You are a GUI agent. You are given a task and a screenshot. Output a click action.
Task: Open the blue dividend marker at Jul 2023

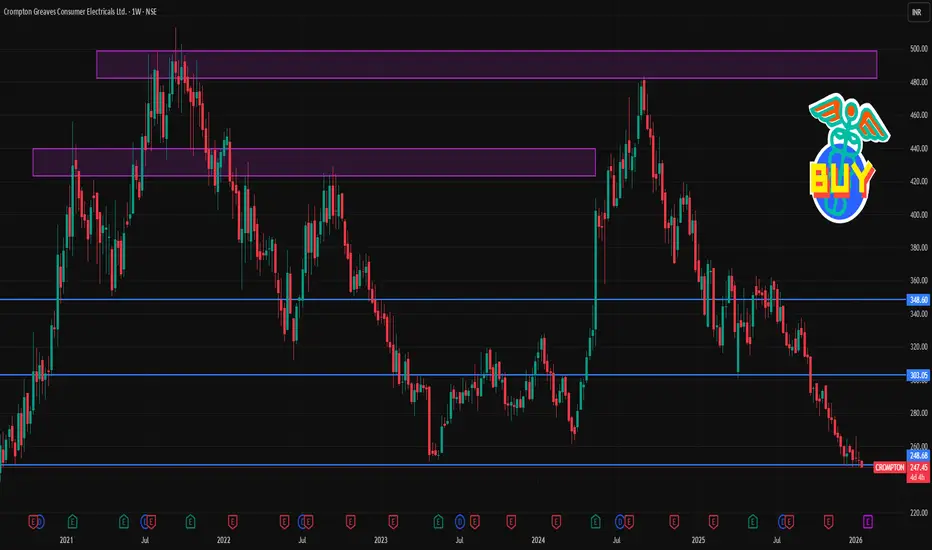click(459, 522)
